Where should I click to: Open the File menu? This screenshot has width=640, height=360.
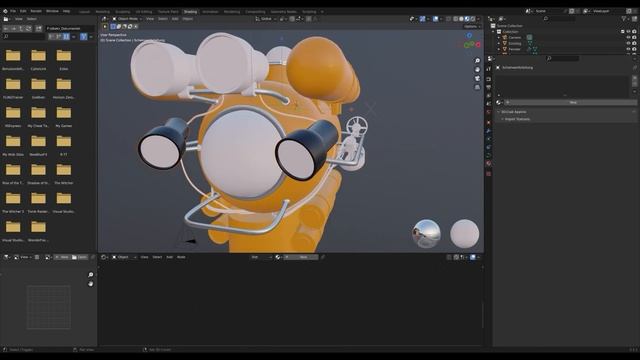click(x=13, y=11)
